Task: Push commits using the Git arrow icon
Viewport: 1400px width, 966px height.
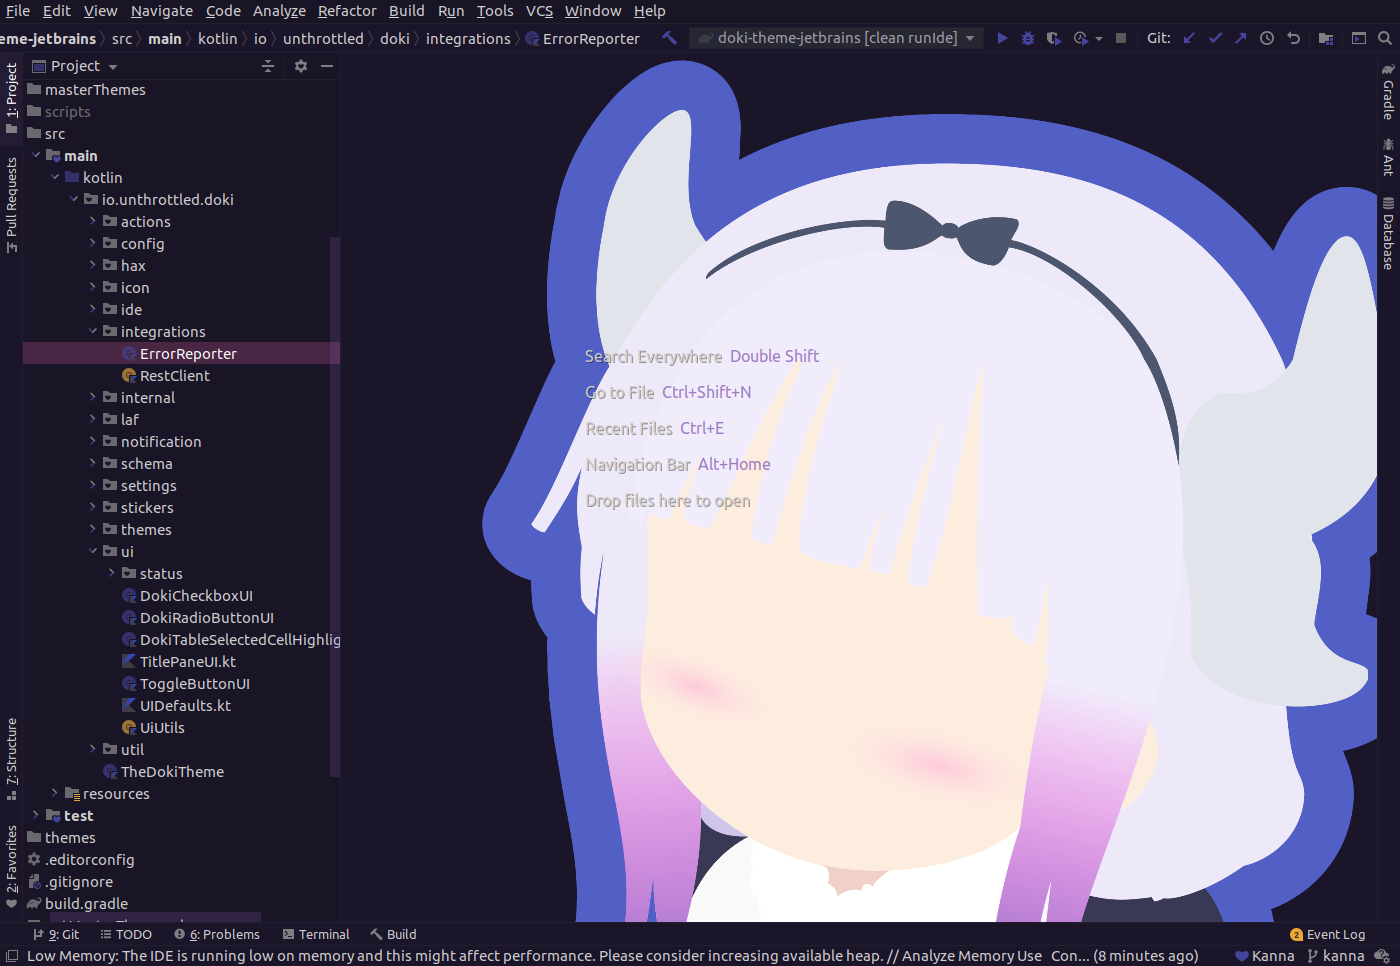Action: point(1239,37)
